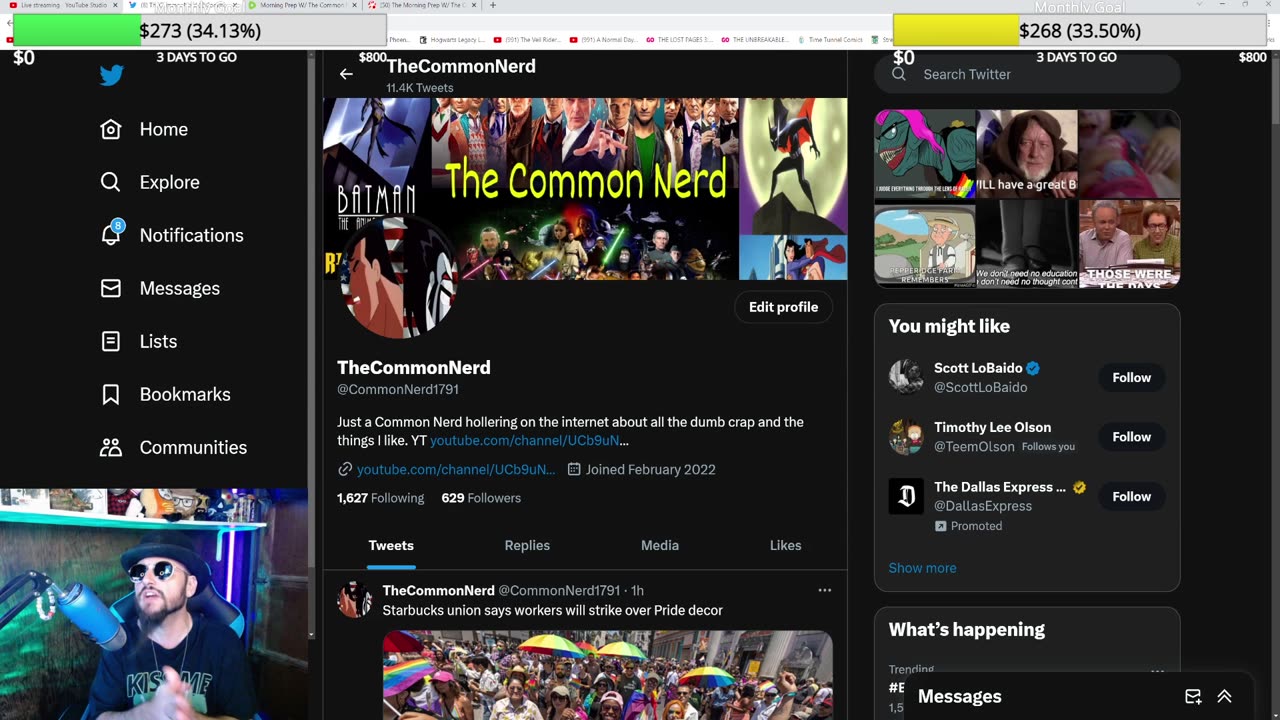Click the Twitter bird logo
This screenshot has height=720, width=1280.
(x=111, y=75)
